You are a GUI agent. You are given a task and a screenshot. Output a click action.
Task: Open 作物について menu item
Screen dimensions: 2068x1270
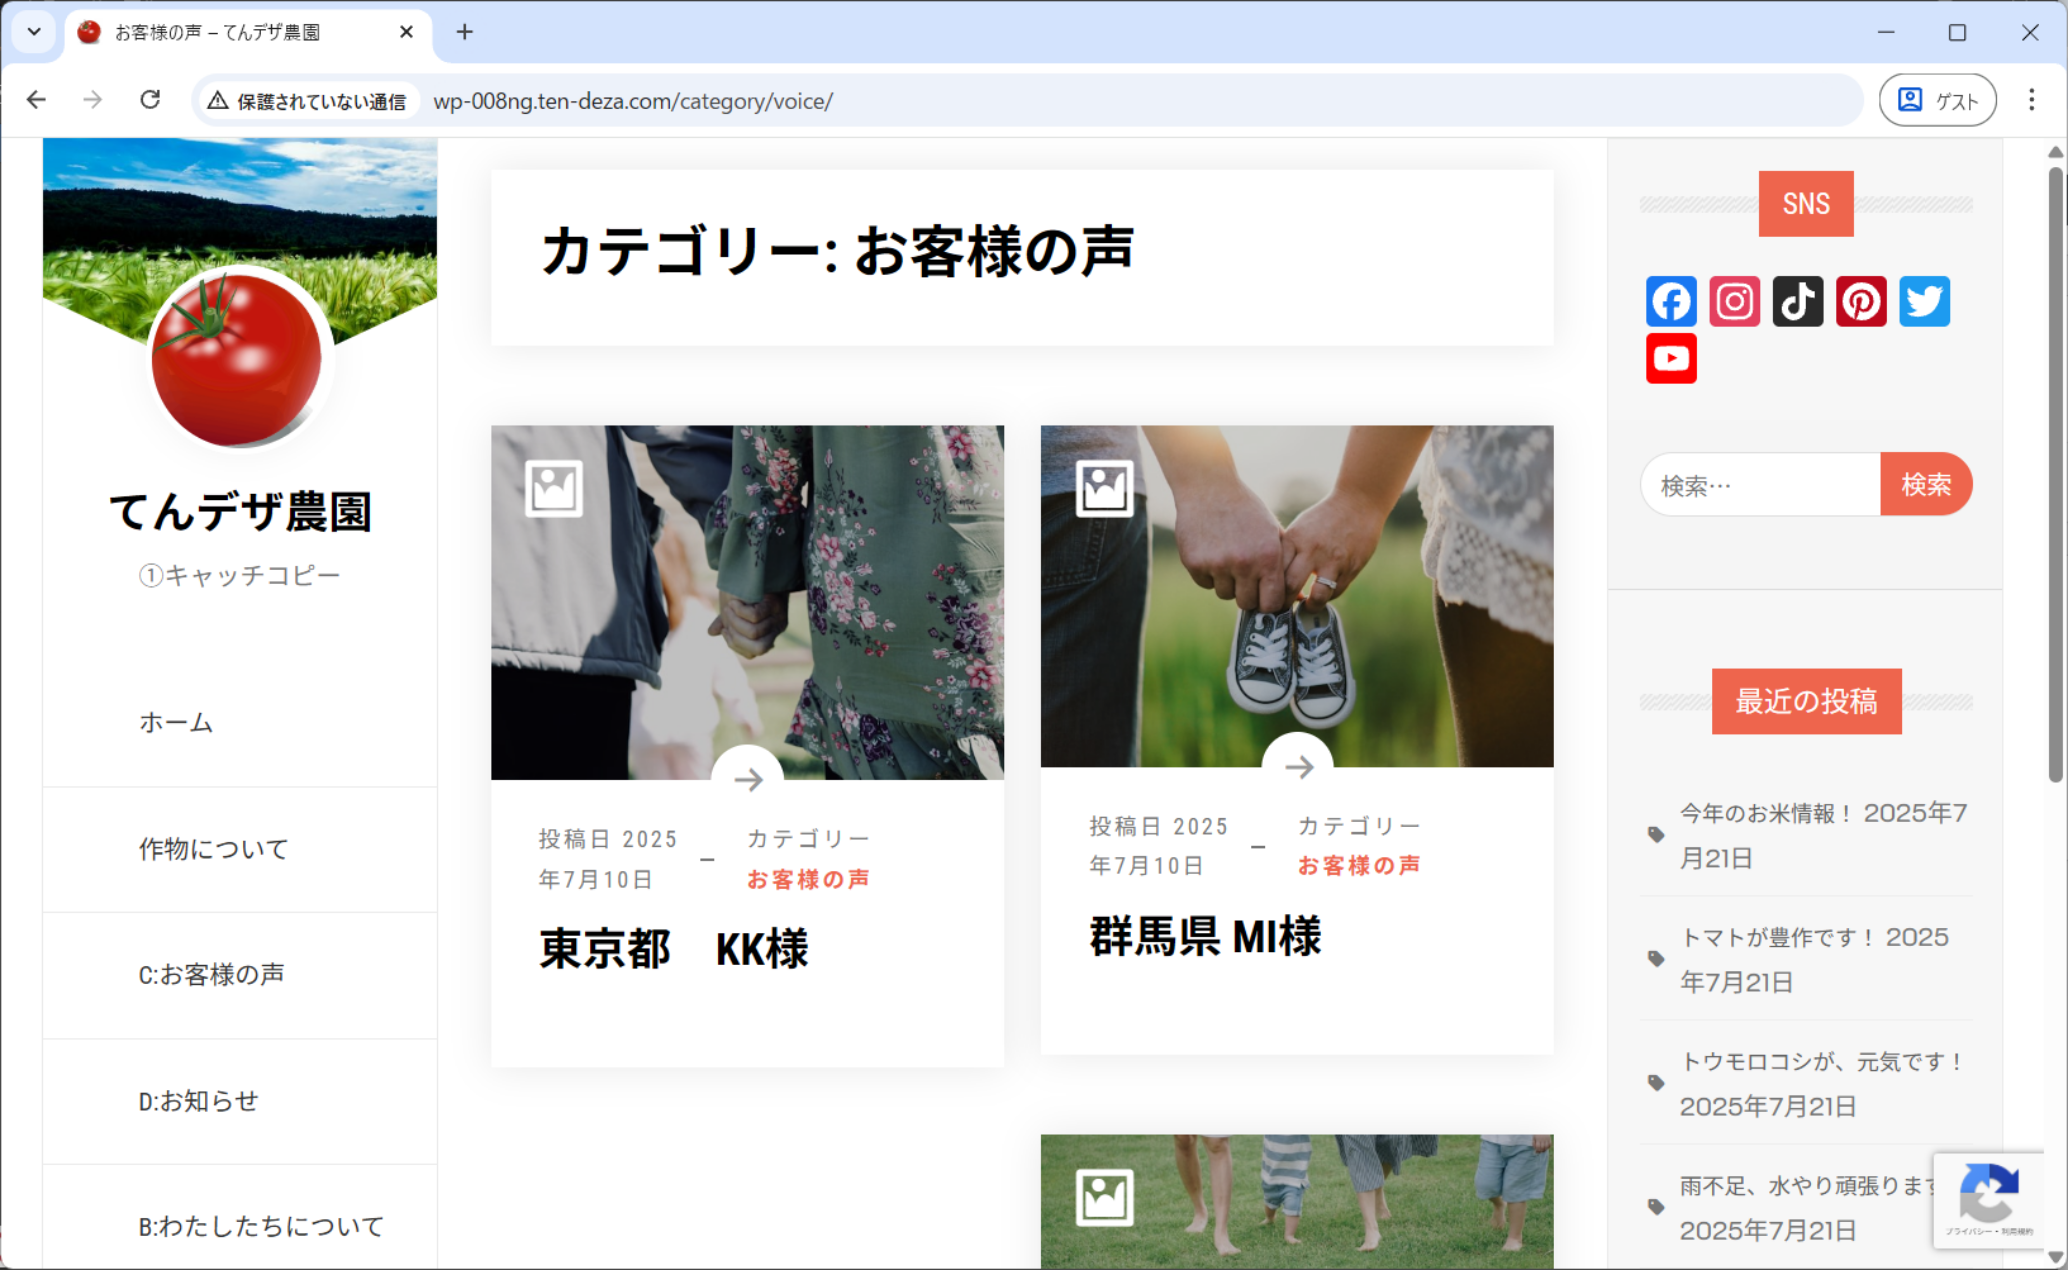click(213, 849)
